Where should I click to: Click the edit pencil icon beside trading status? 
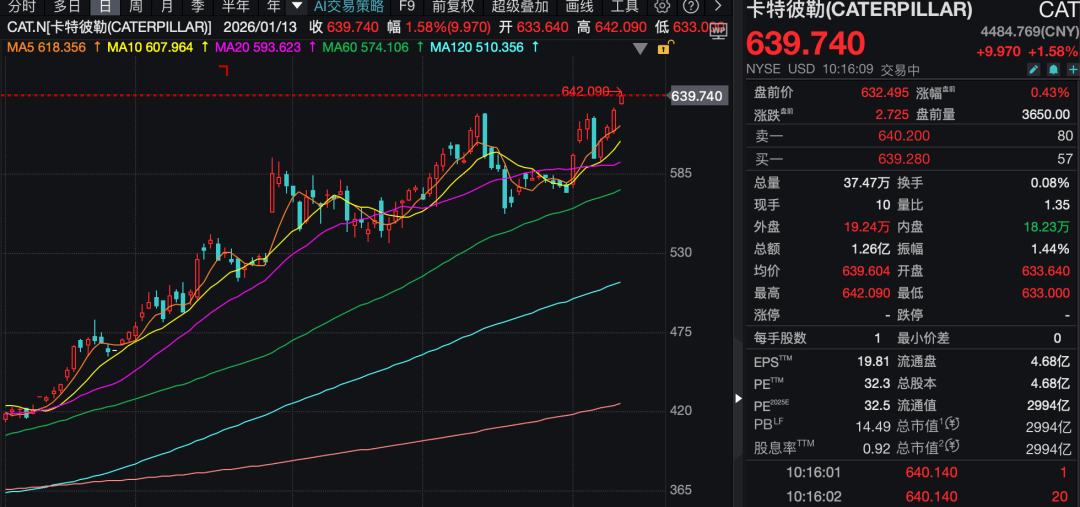click(1034, 69)
